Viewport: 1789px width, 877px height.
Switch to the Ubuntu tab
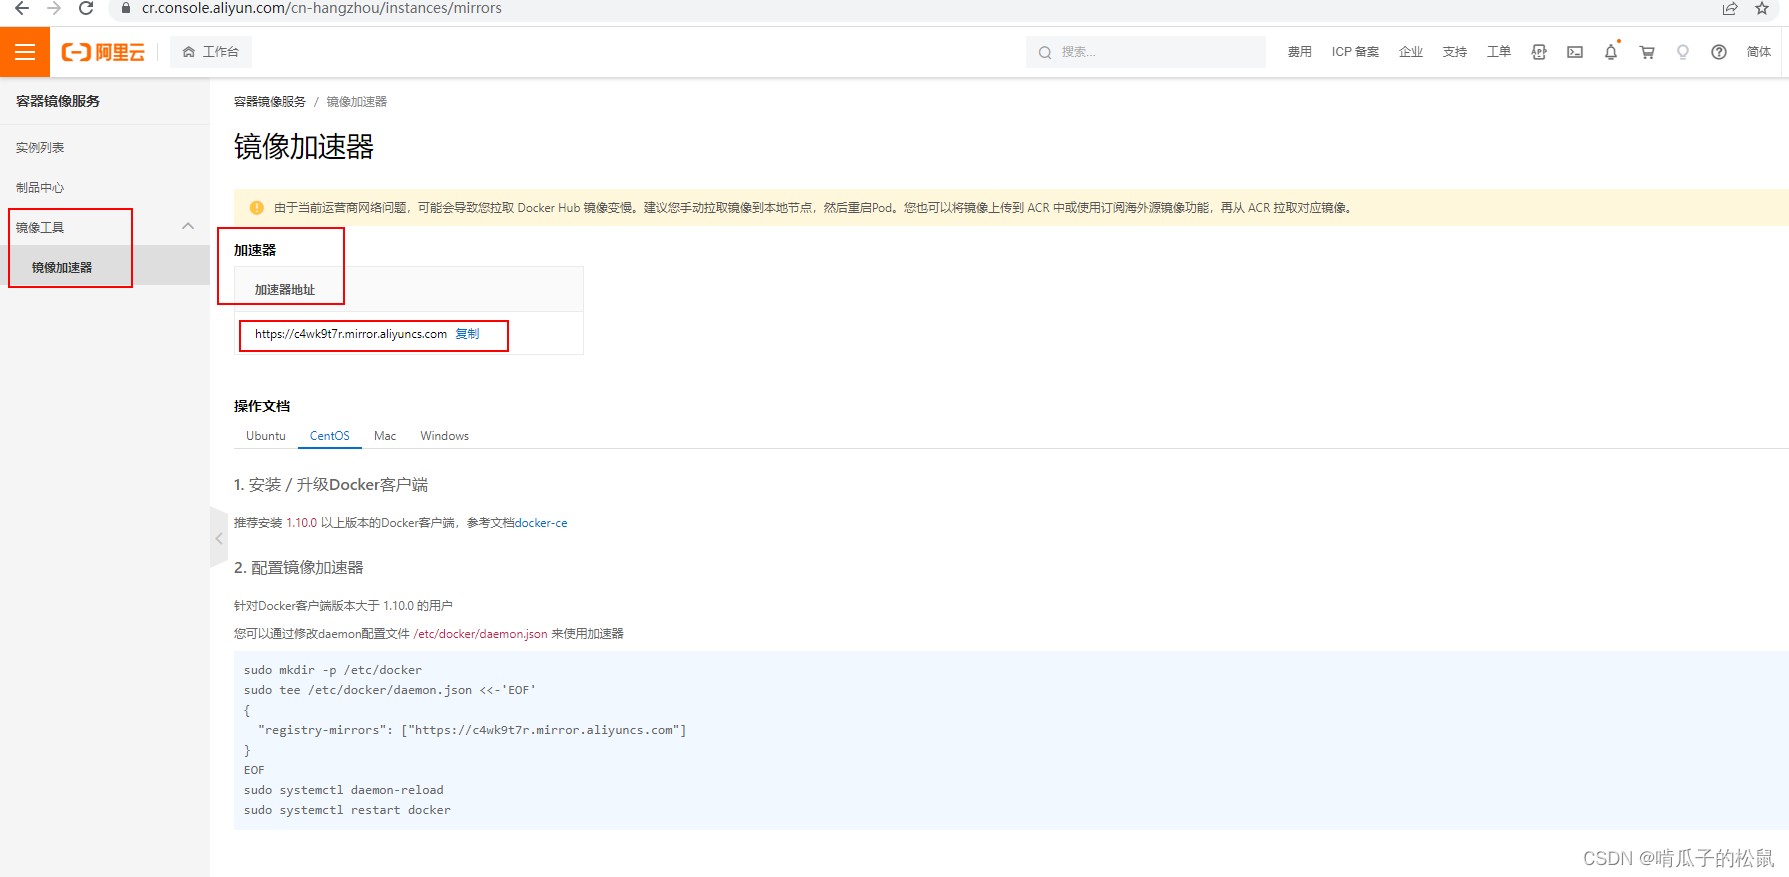pos(266,436)
